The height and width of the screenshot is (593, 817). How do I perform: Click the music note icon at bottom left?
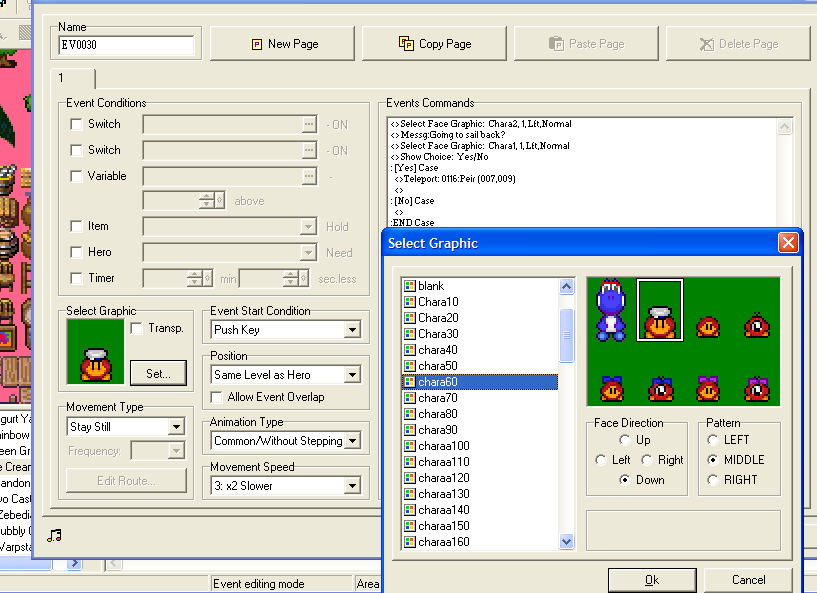coord(54,535)
